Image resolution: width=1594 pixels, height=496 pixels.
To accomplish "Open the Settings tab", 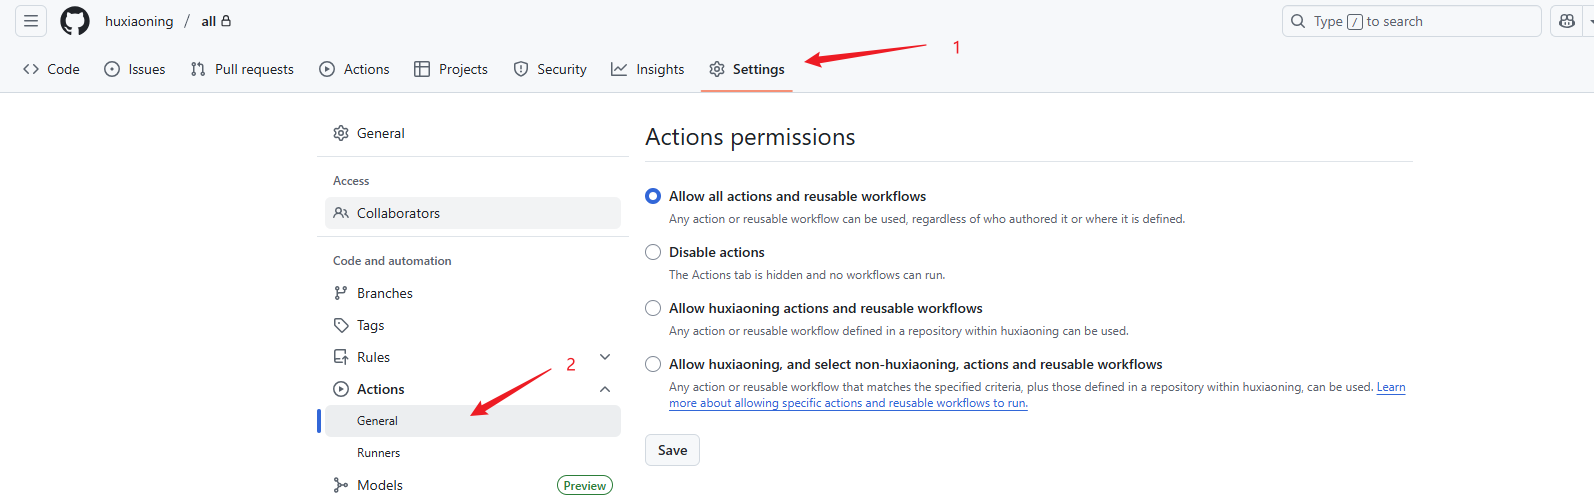I will point(747,69).
